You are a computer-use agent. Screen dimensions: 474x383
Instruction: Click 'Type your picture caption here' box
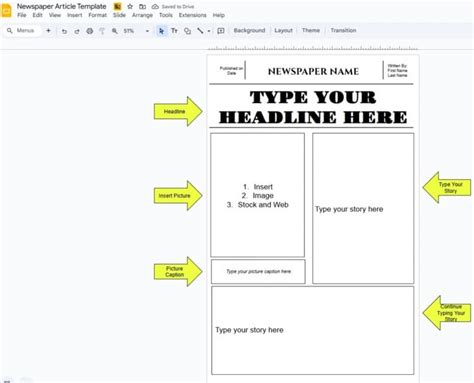pyautogui.click(x=258, y=271)
